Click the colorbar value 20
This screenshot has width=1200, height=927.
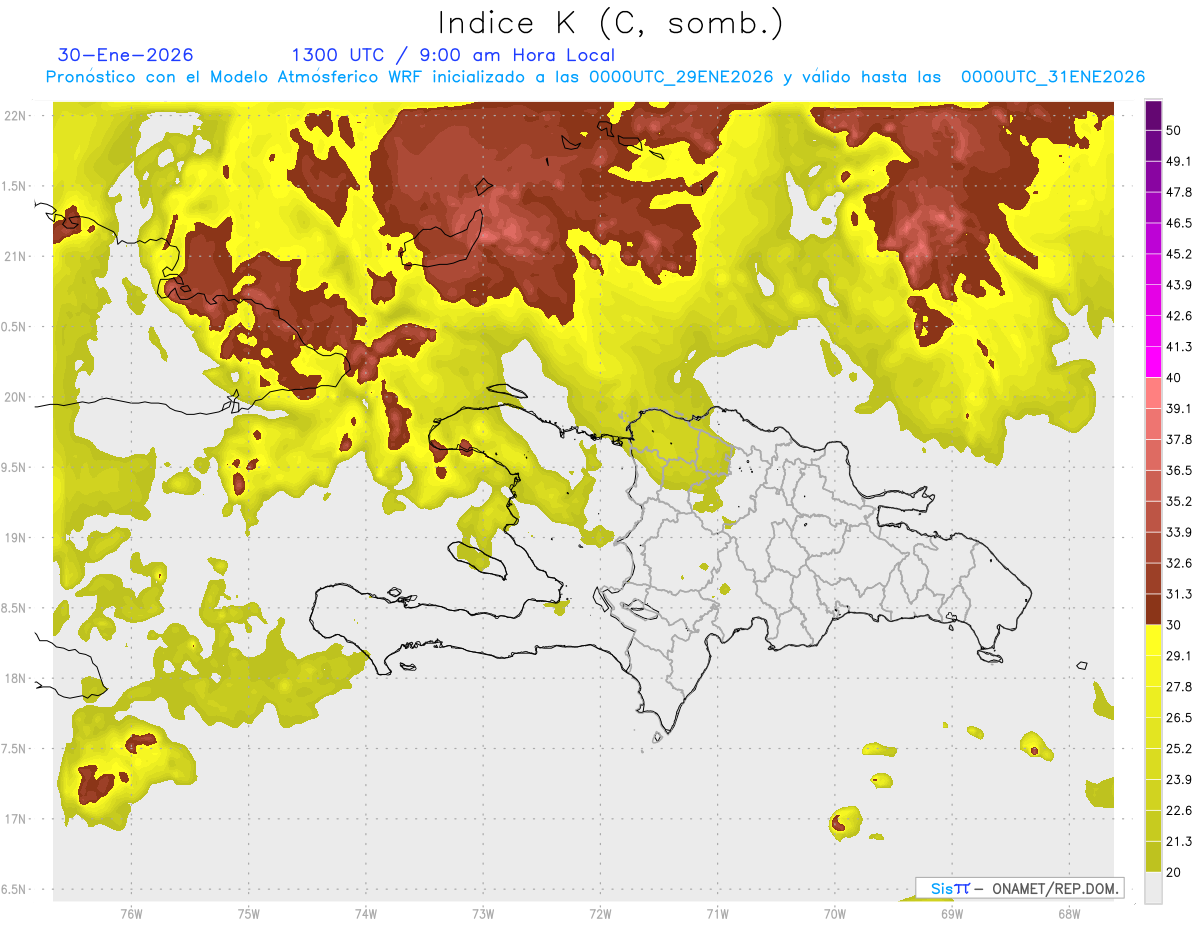[1174, 873]
